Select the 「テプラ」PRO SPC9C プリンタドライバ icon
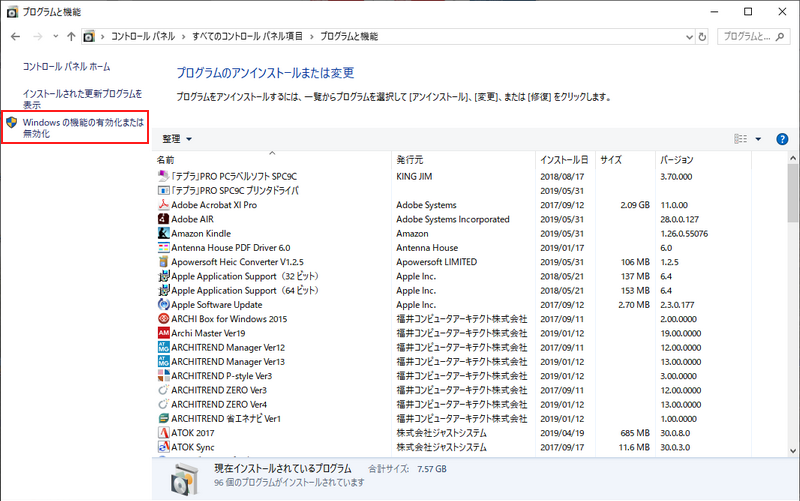This screenshot has width=800, height=501. [163, 190]
